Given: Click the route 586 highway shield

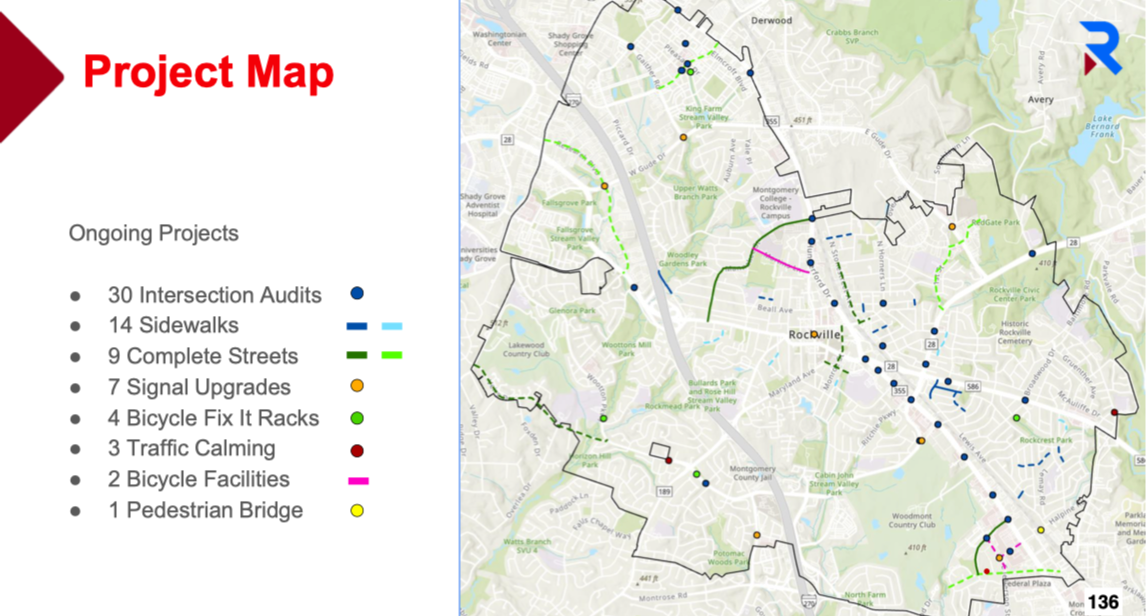Looking at the screenshot, I should [971, 385].
